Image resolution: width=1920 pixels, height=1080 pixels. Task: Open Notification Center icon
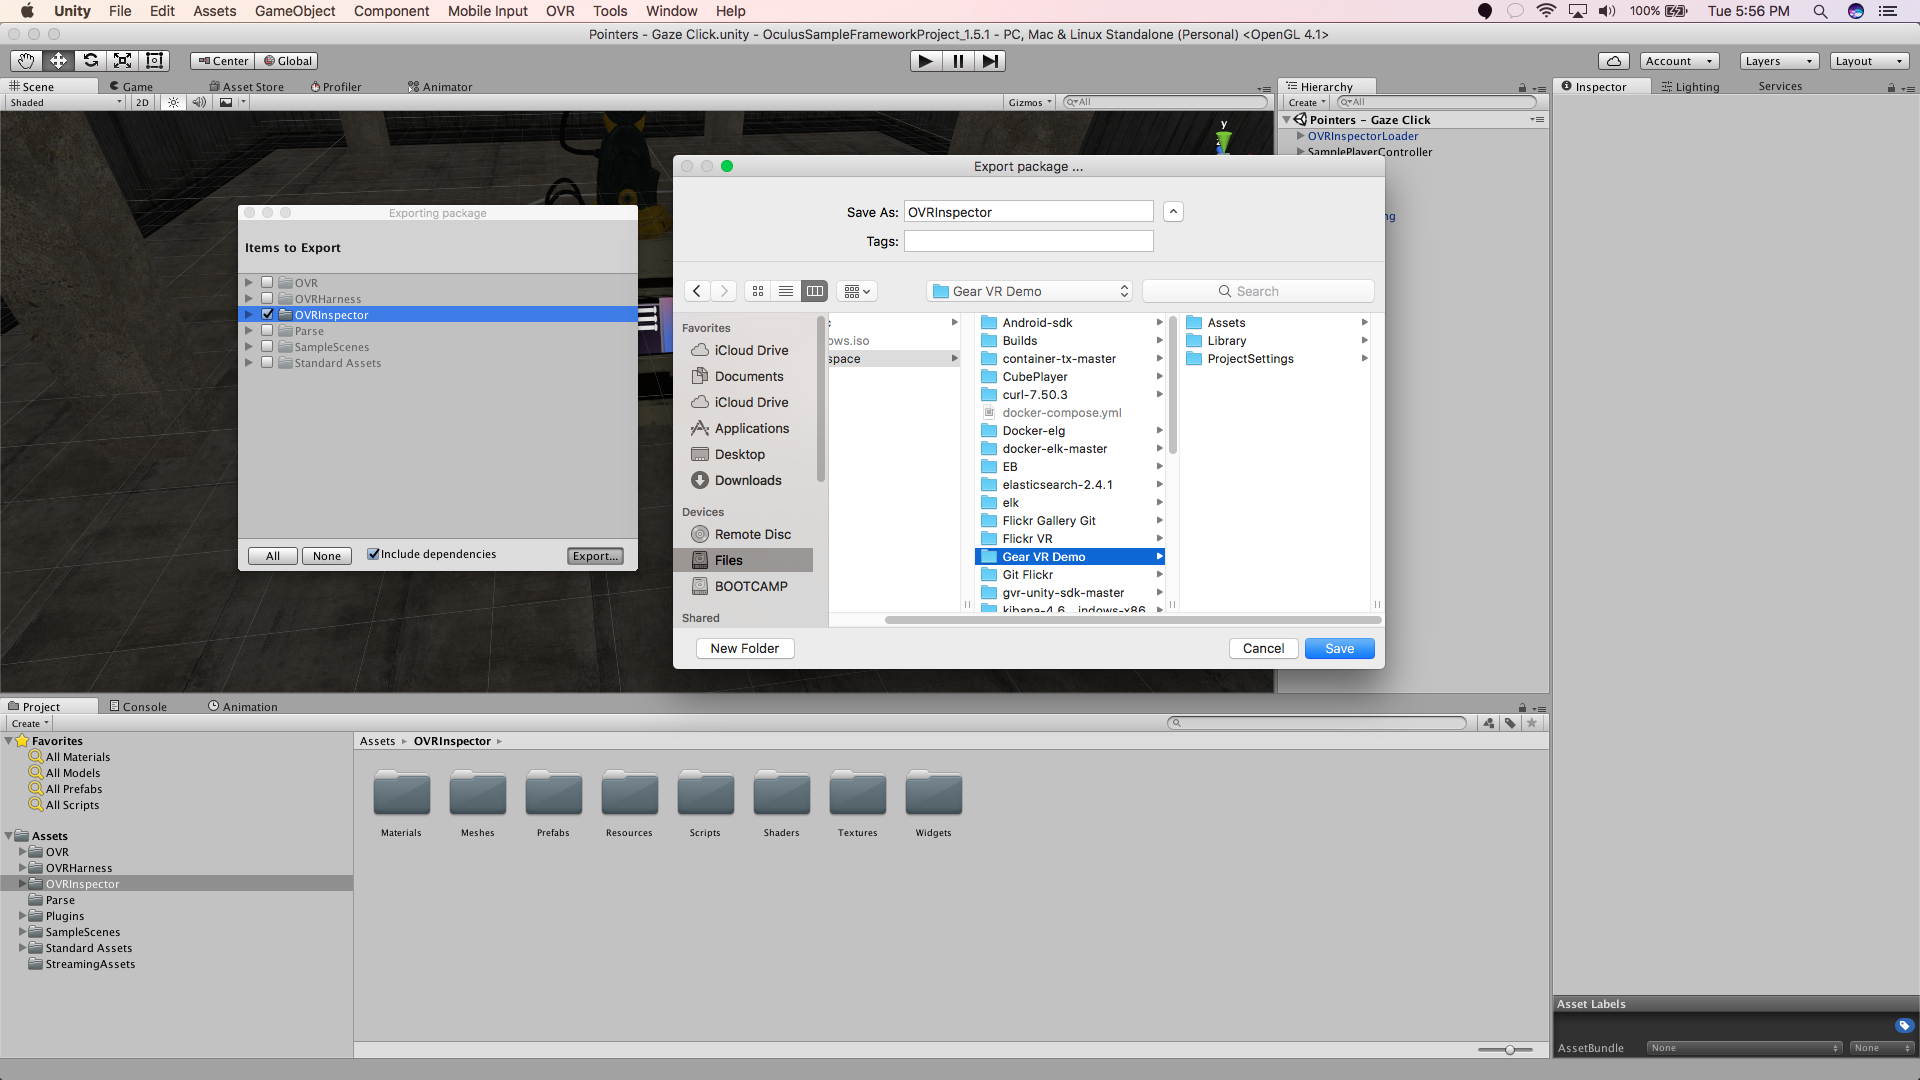(x=1888, y=11)
